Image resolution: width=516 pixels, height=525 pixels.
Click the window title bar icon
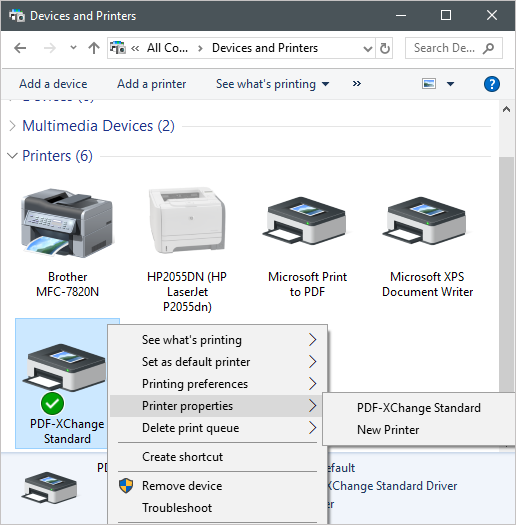click(x=17, y=15)
